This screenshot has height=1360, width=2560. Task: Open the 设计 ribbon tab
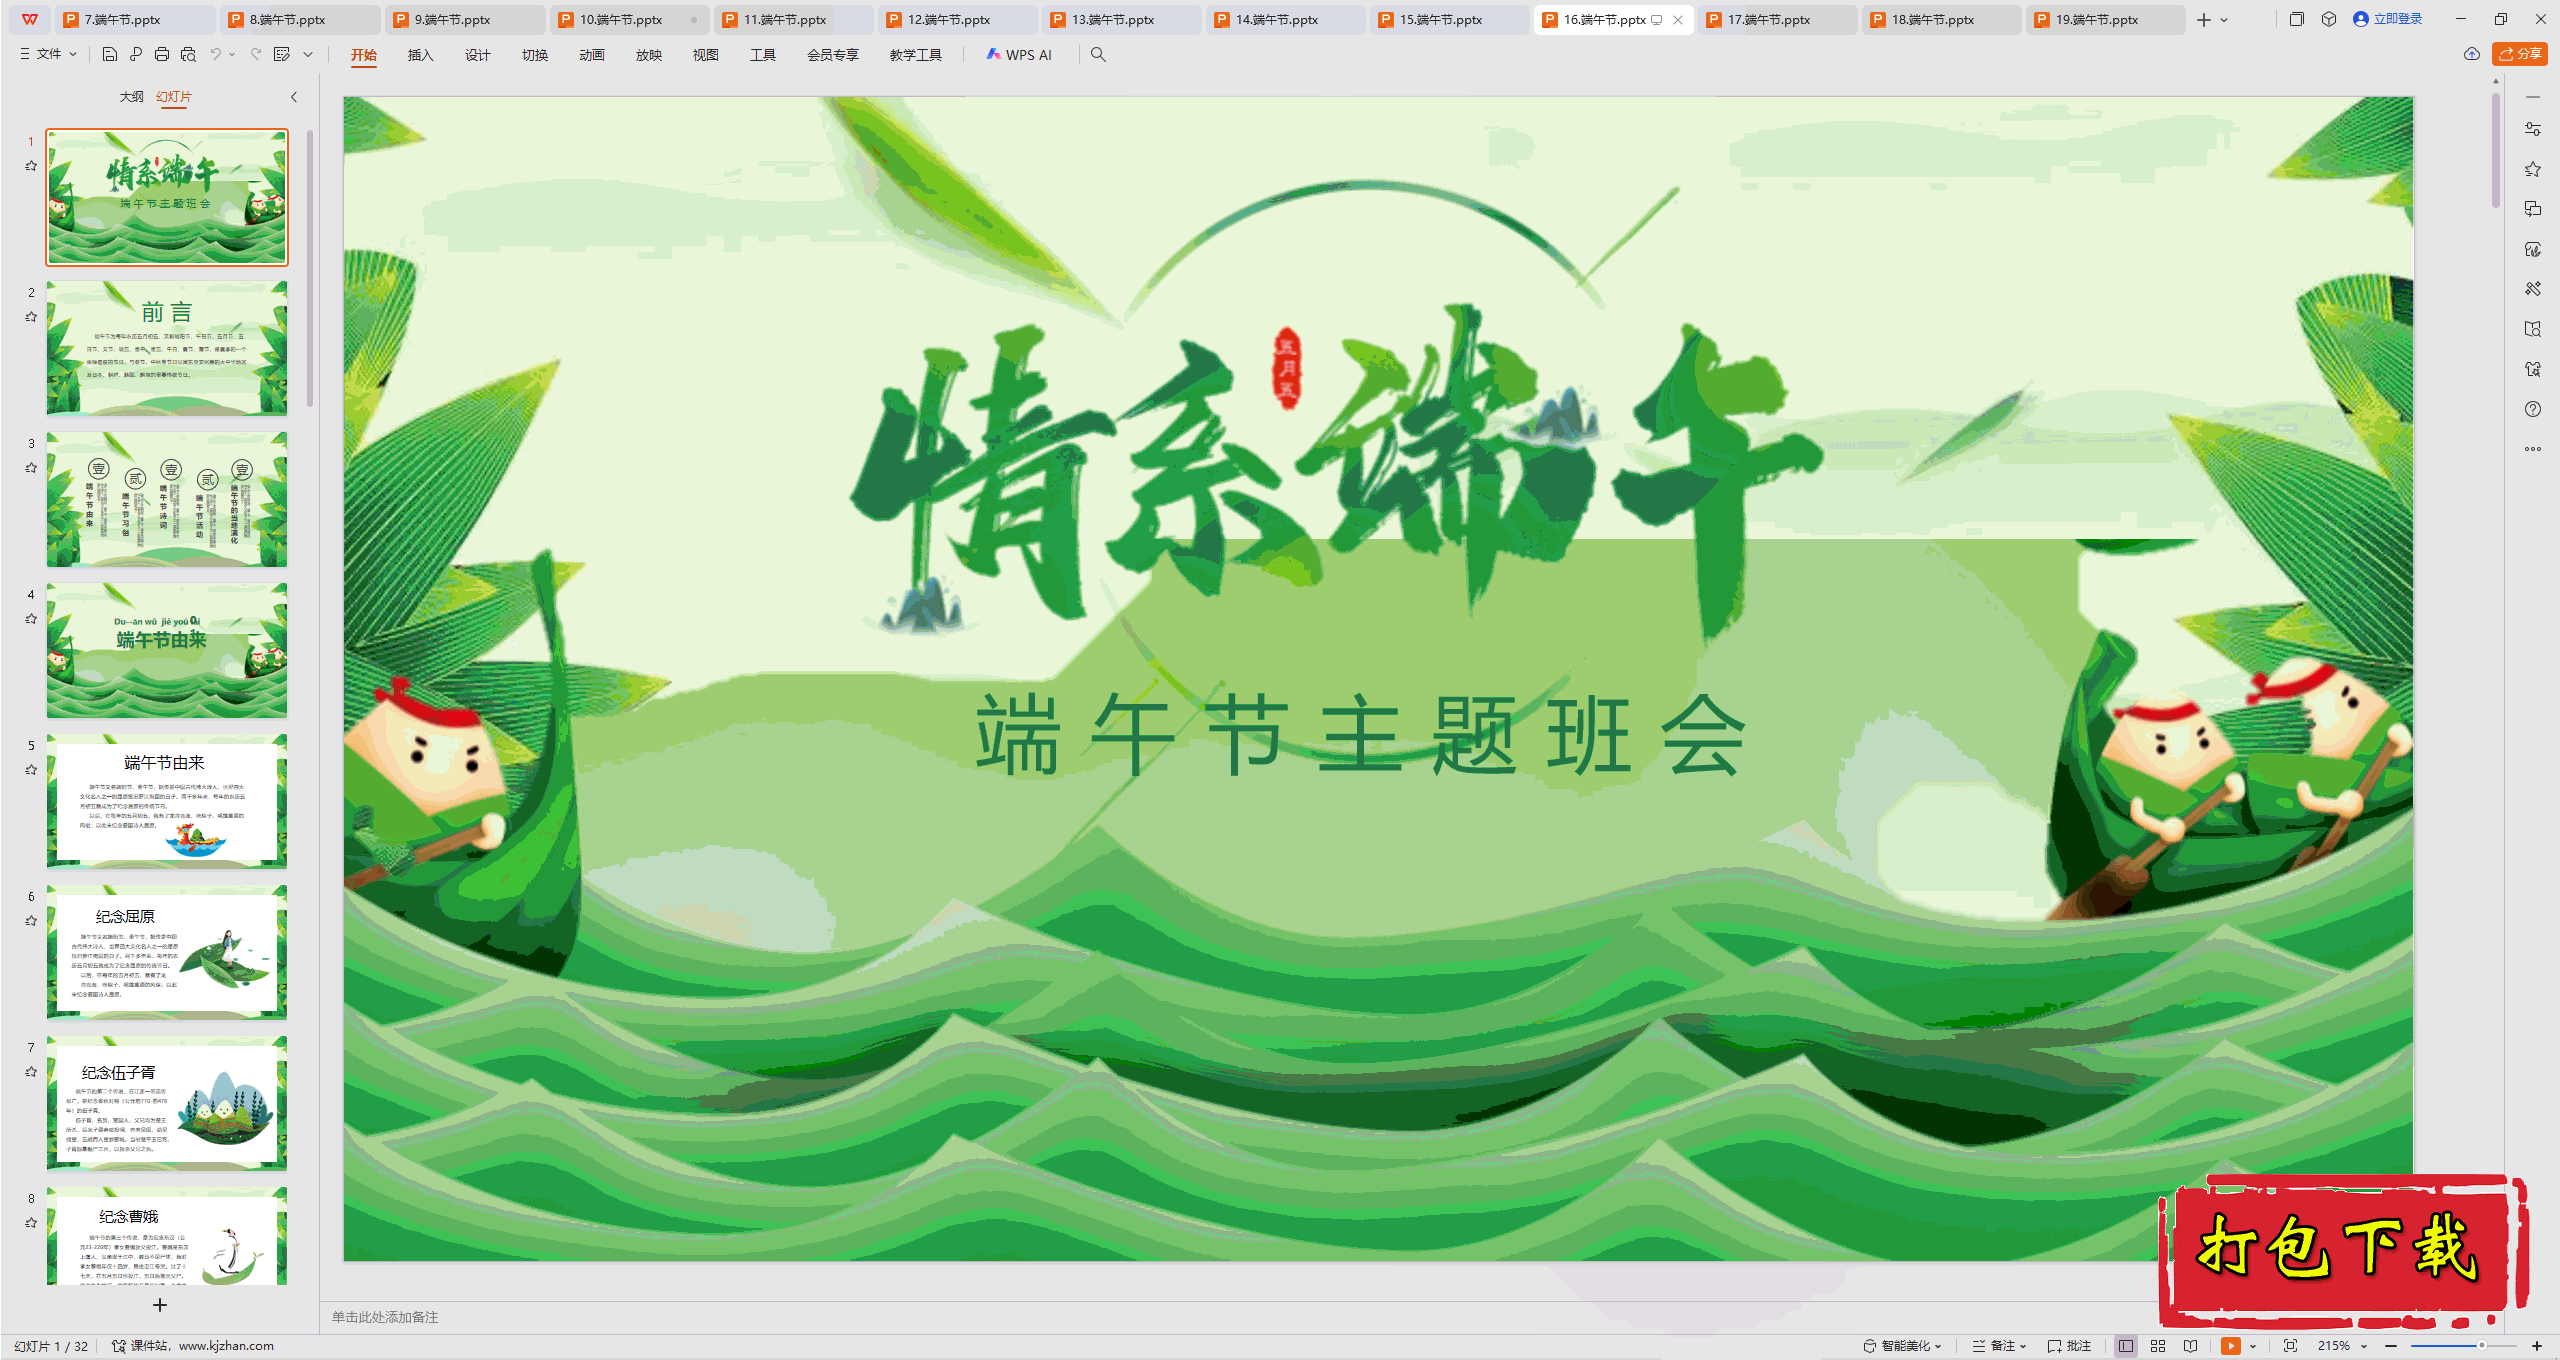tap(478, 55)
